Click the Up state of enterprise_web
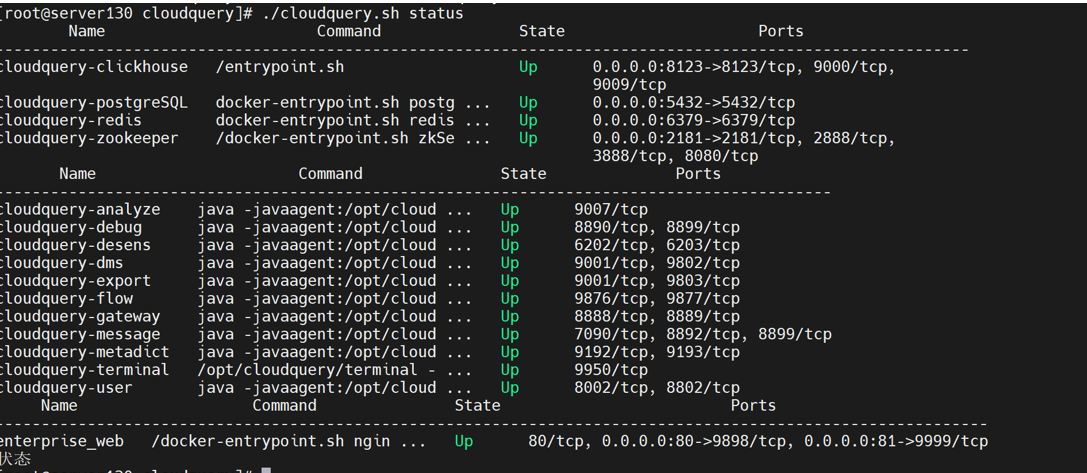Viewport: 1087px width, 473px height. [464, 441]
